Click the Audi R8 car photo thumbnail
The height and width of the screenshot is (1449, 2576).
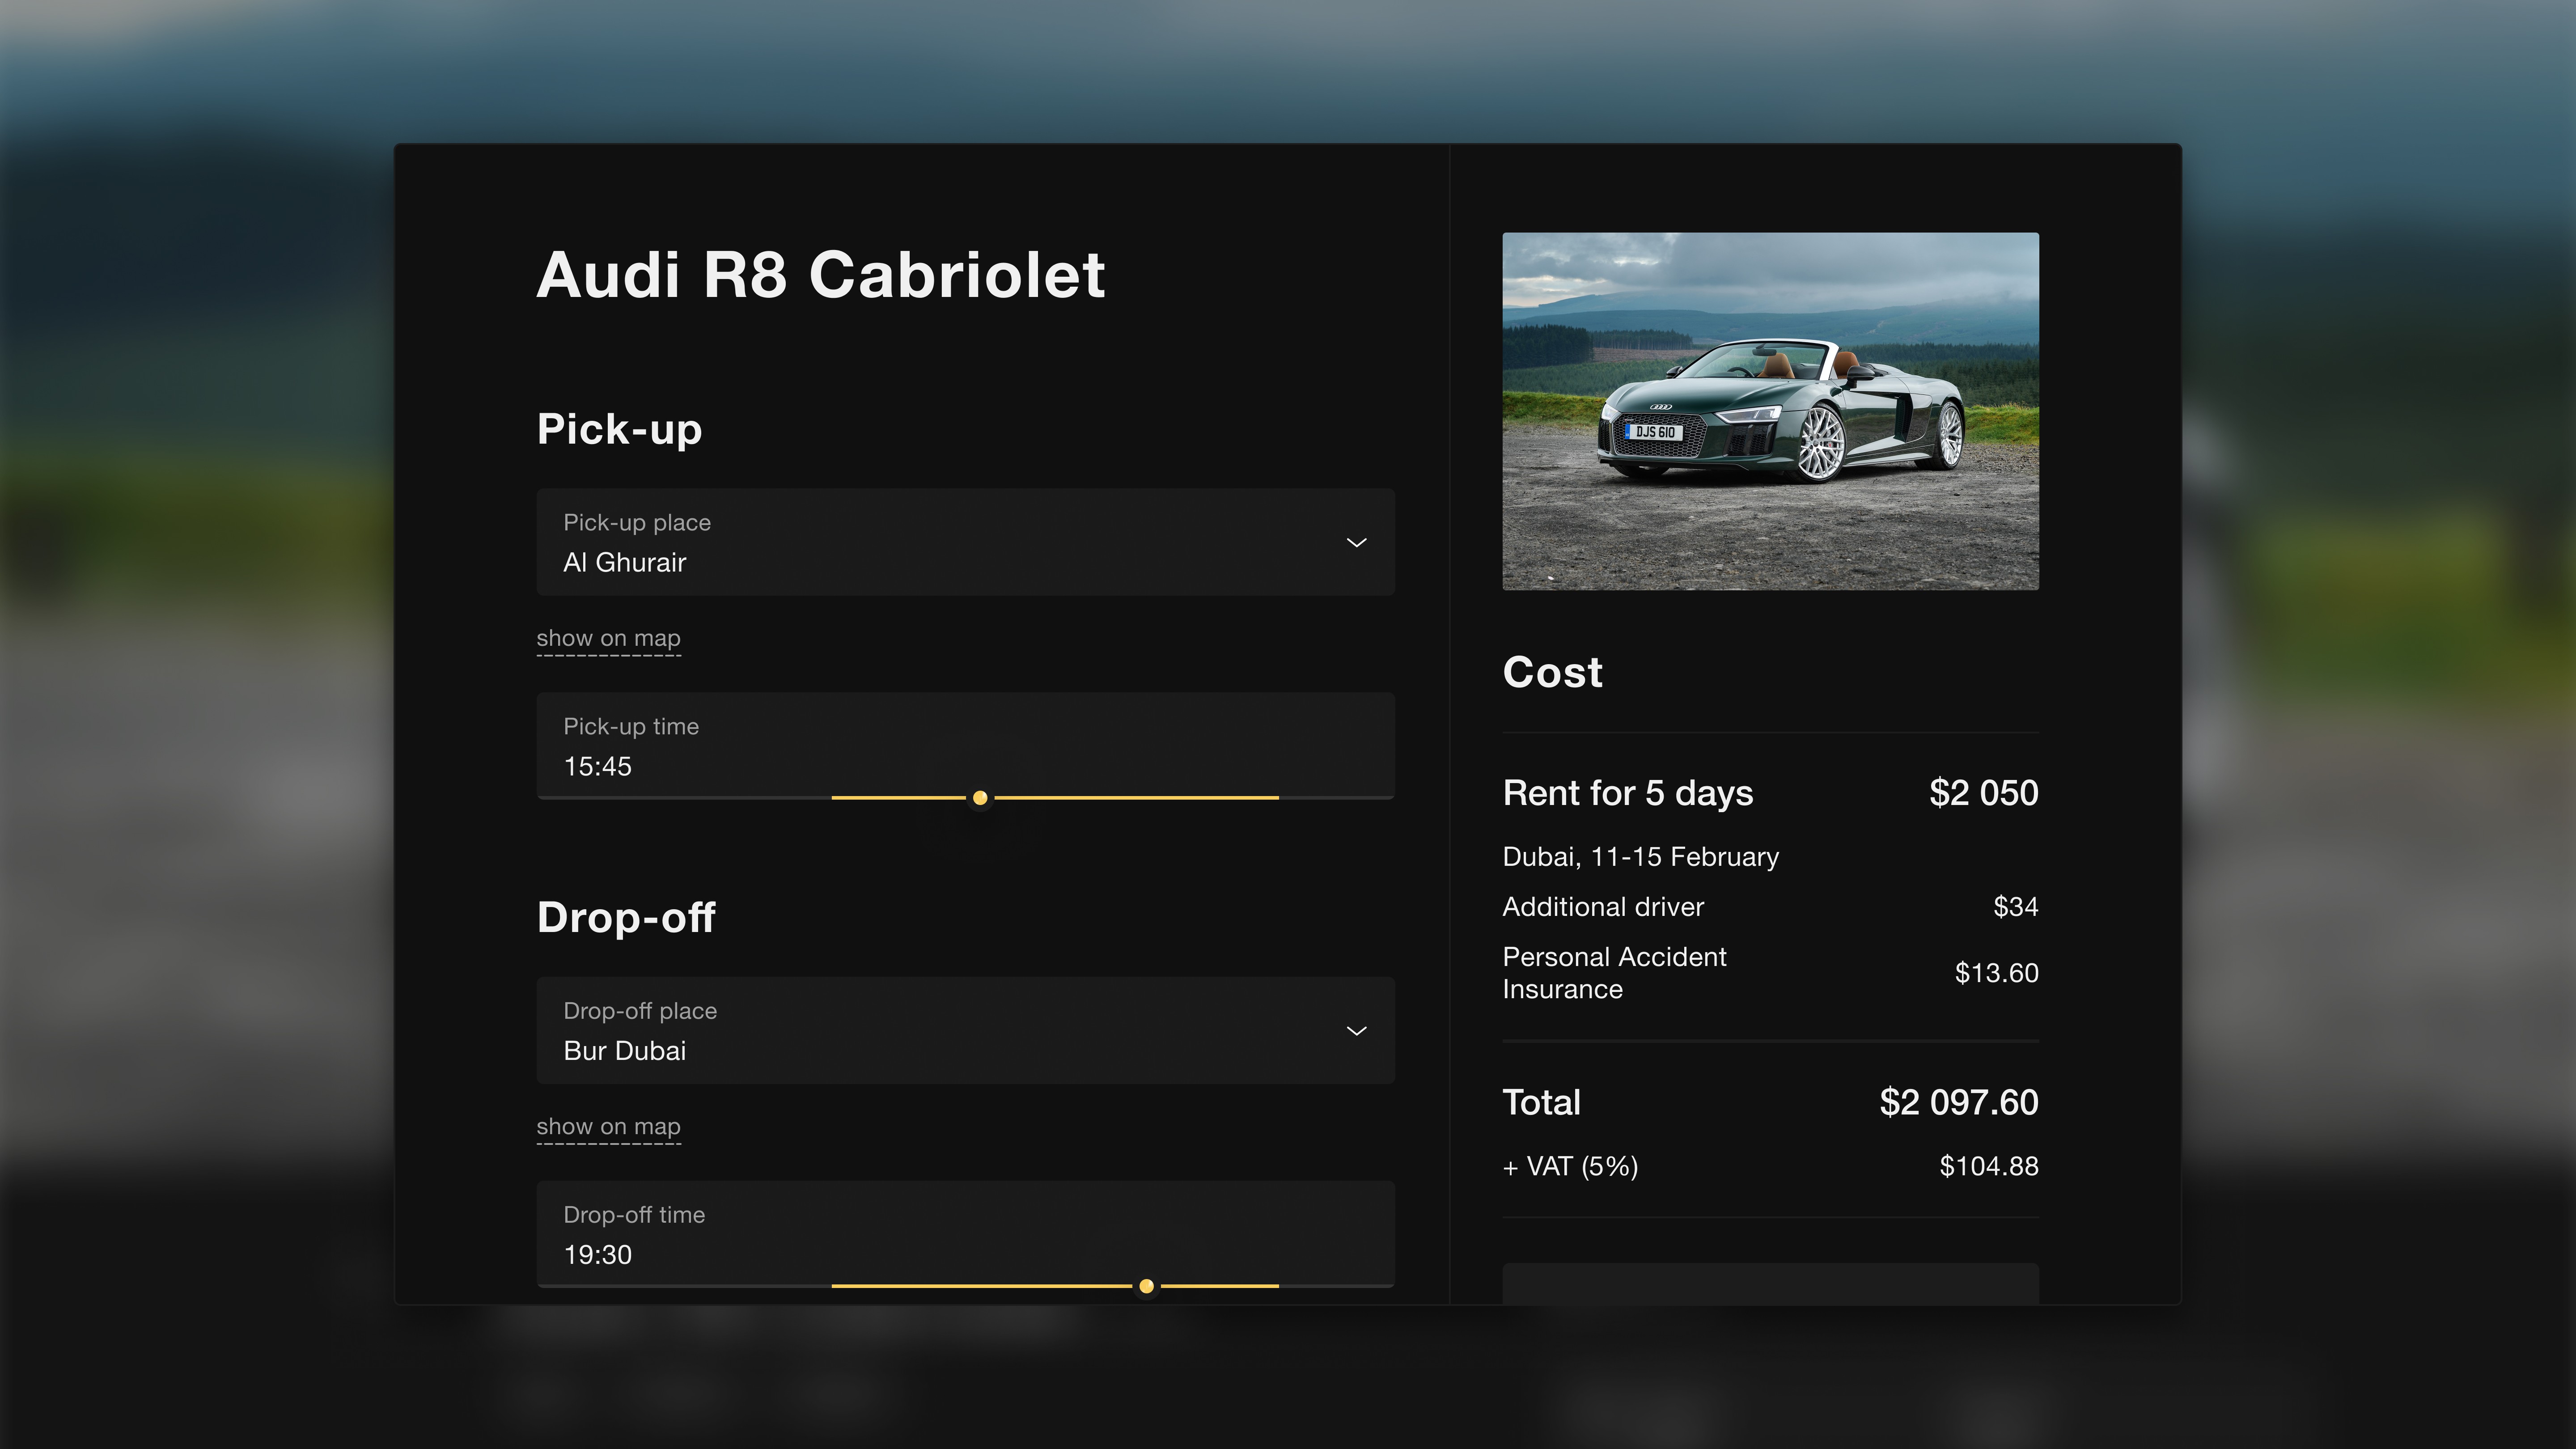1770,411
